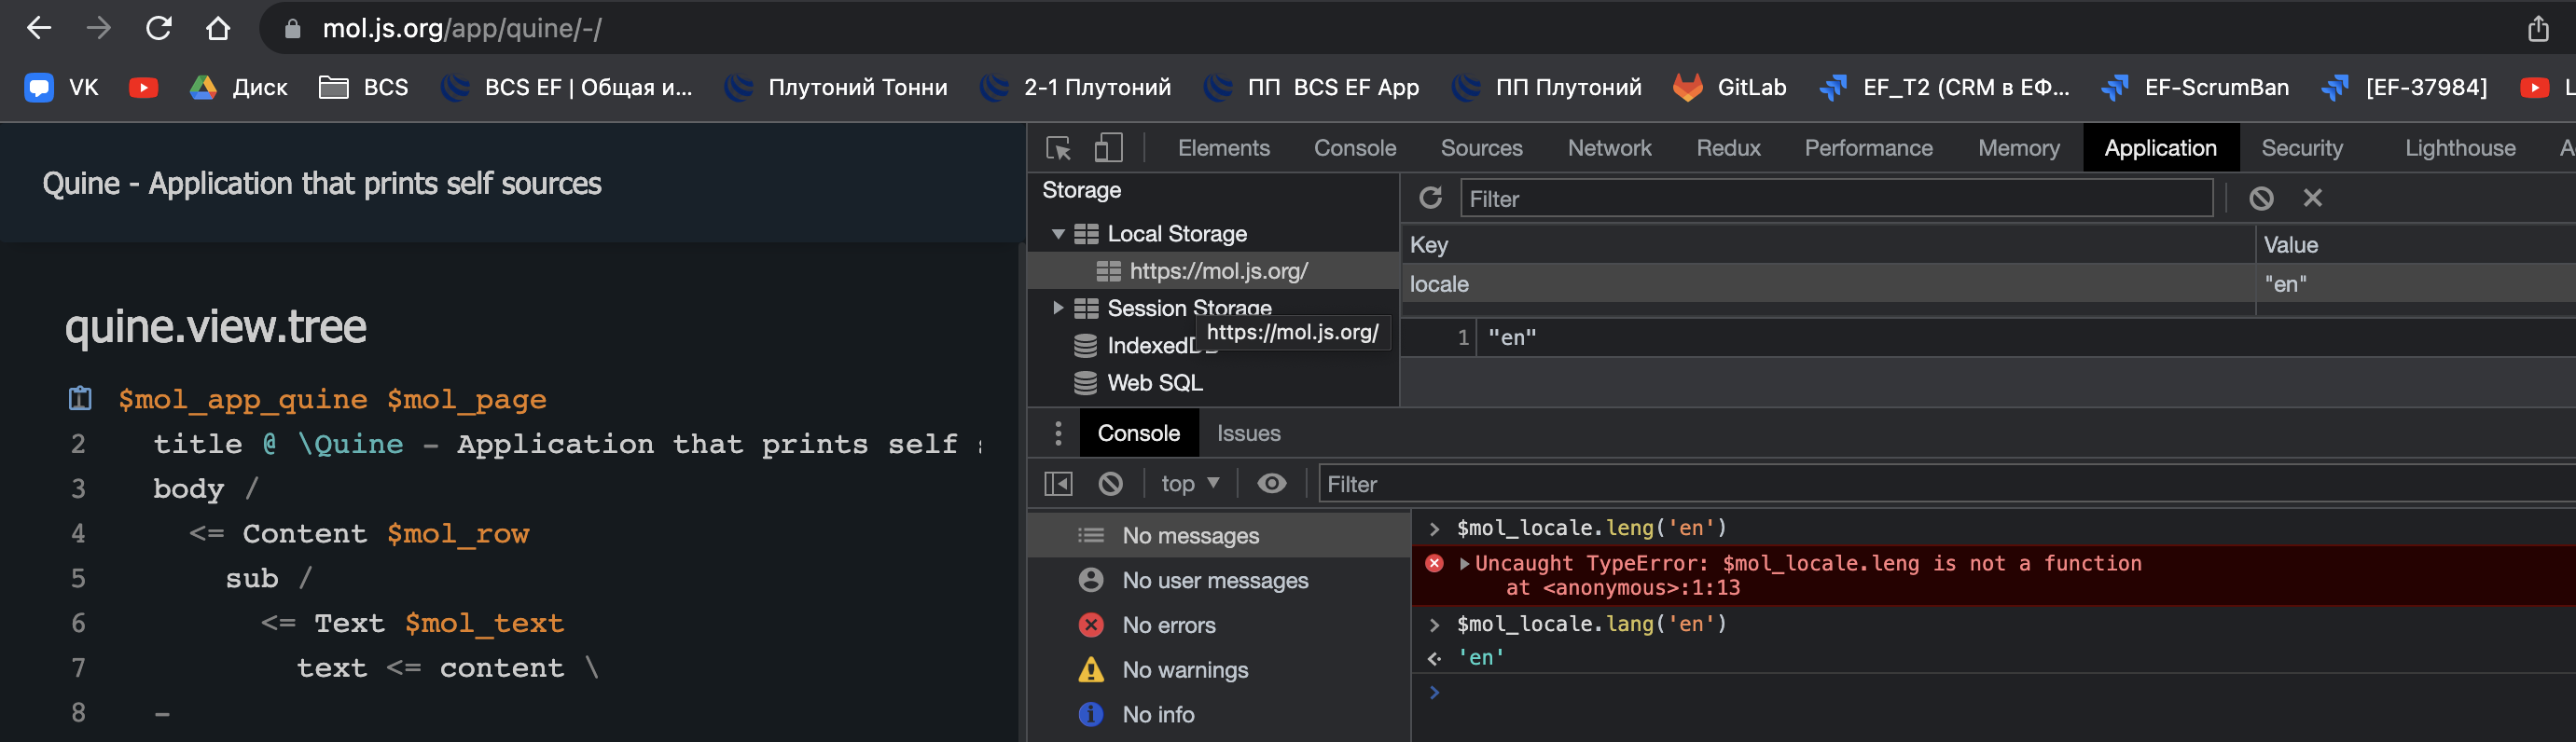Clear the console output

(1110, 484)
